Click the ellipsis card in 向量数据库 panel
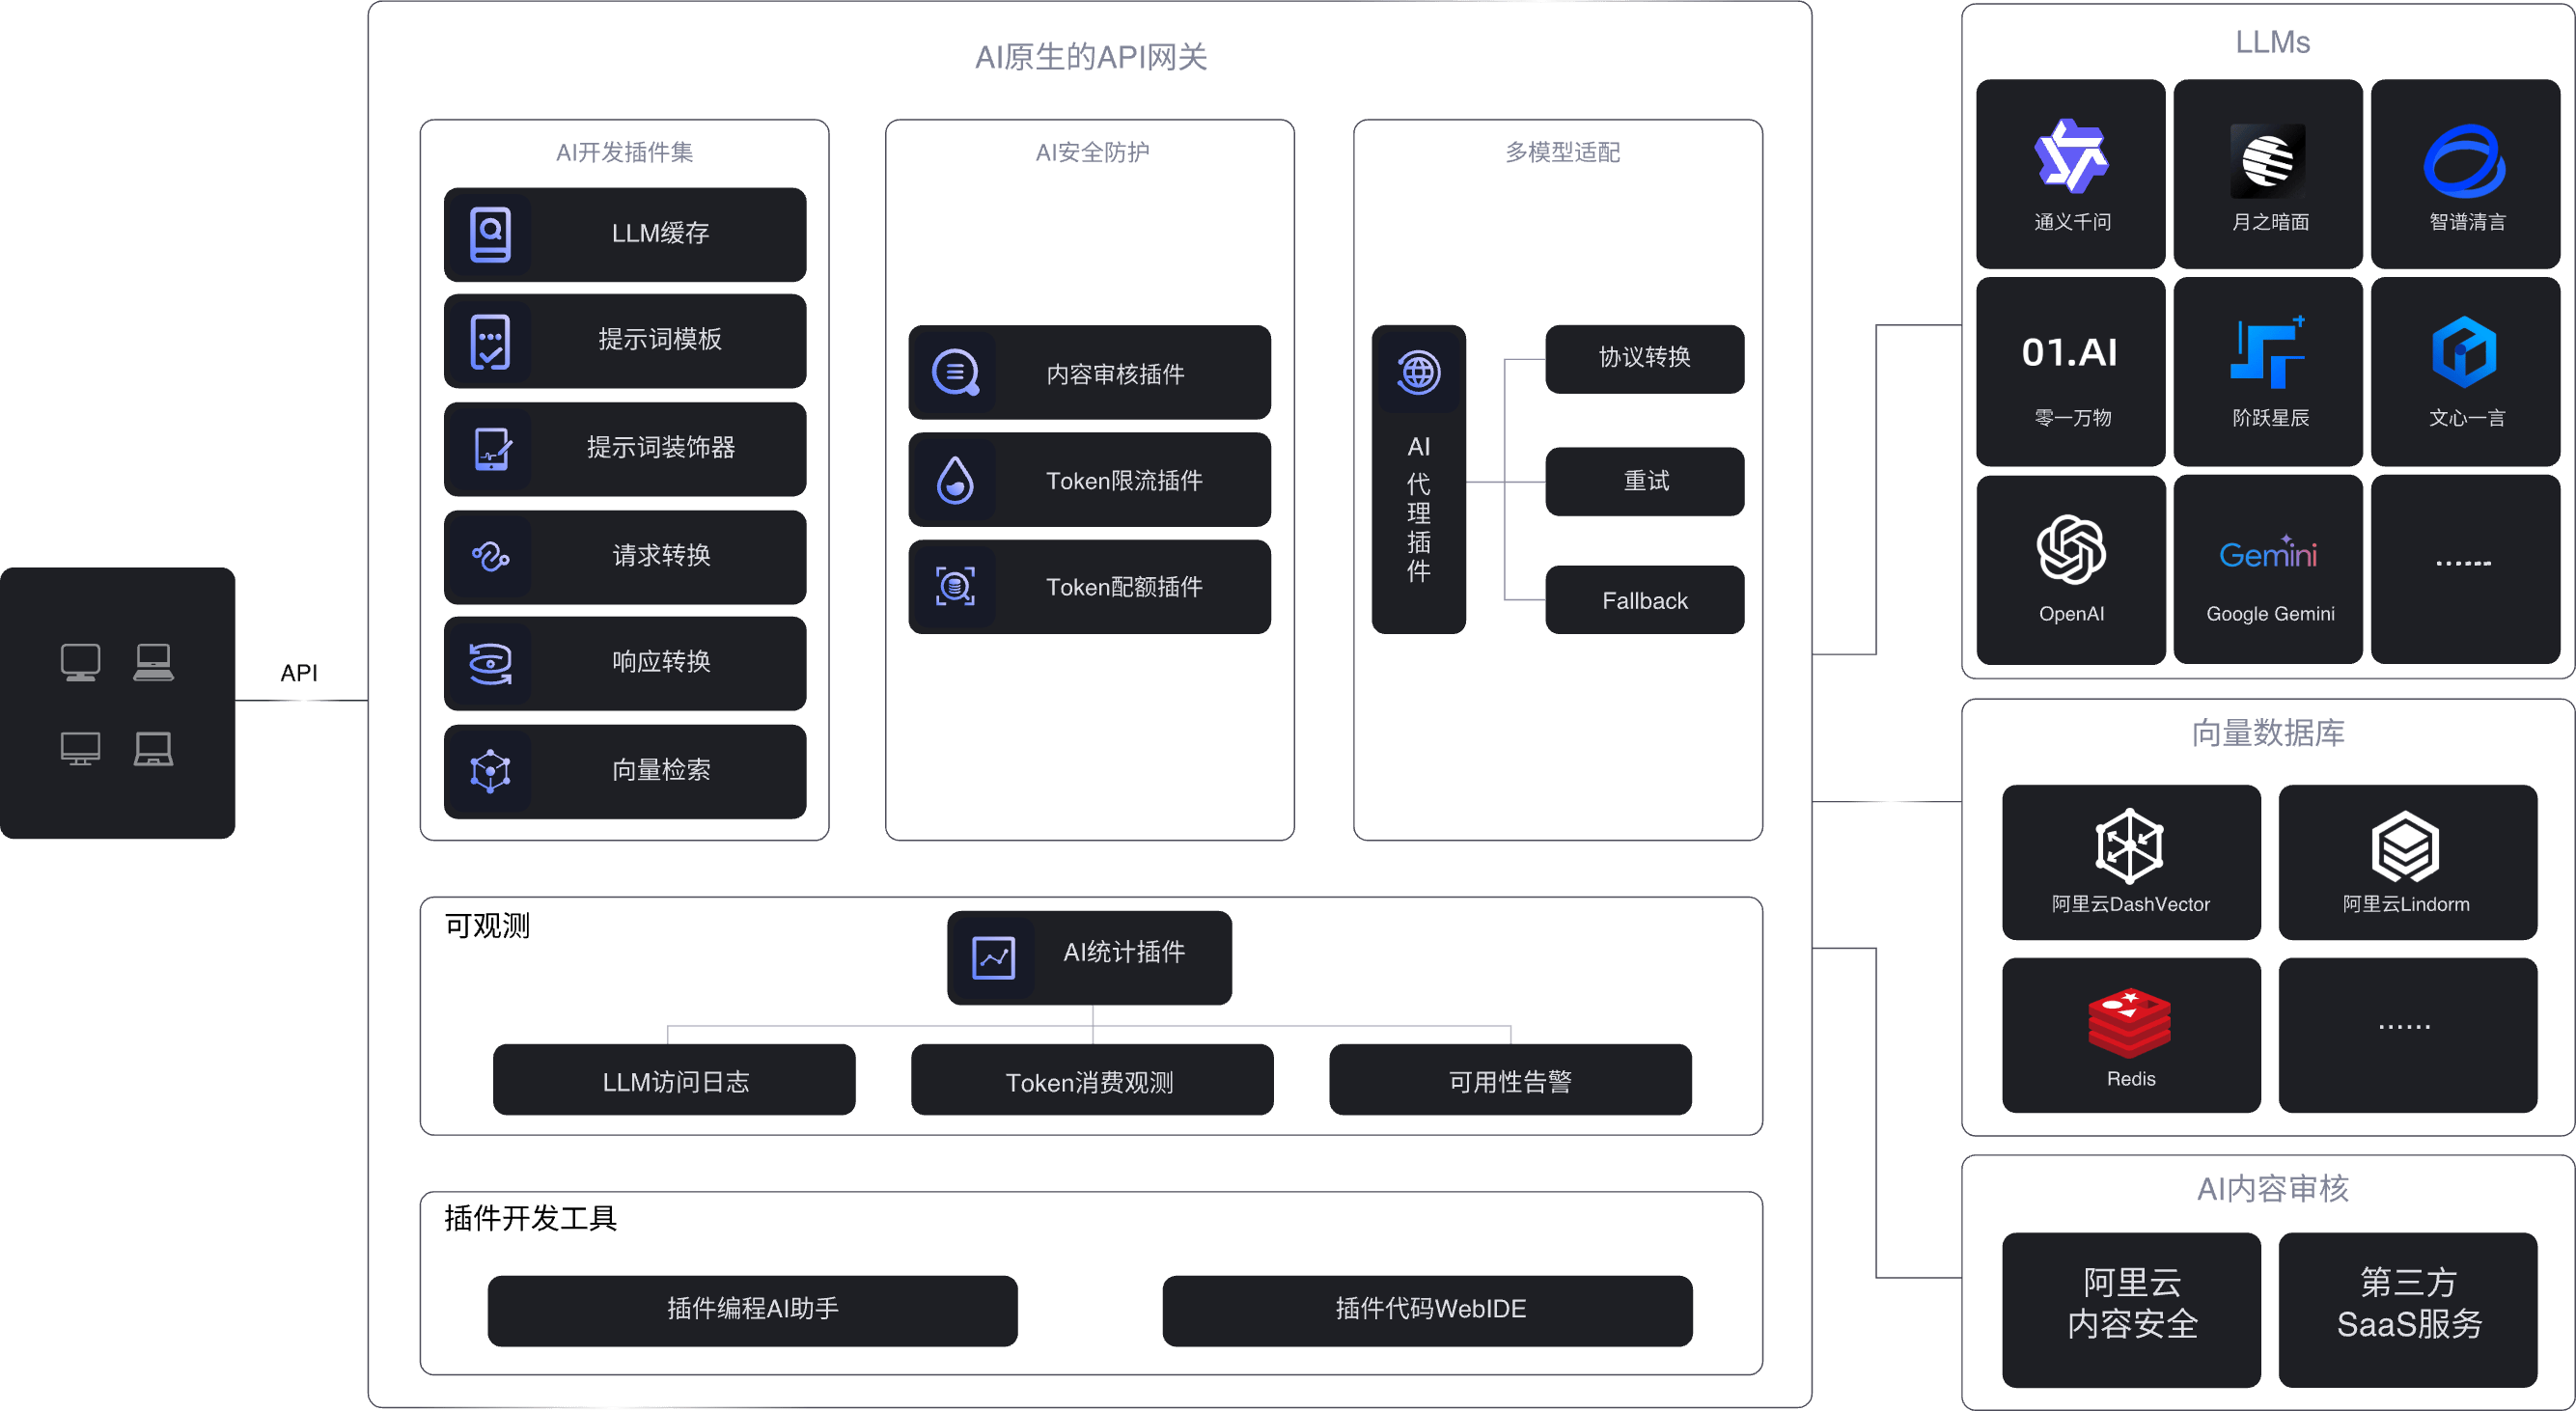2576x1411 pixels. pyautogui.click(x=2408, y=1035)
